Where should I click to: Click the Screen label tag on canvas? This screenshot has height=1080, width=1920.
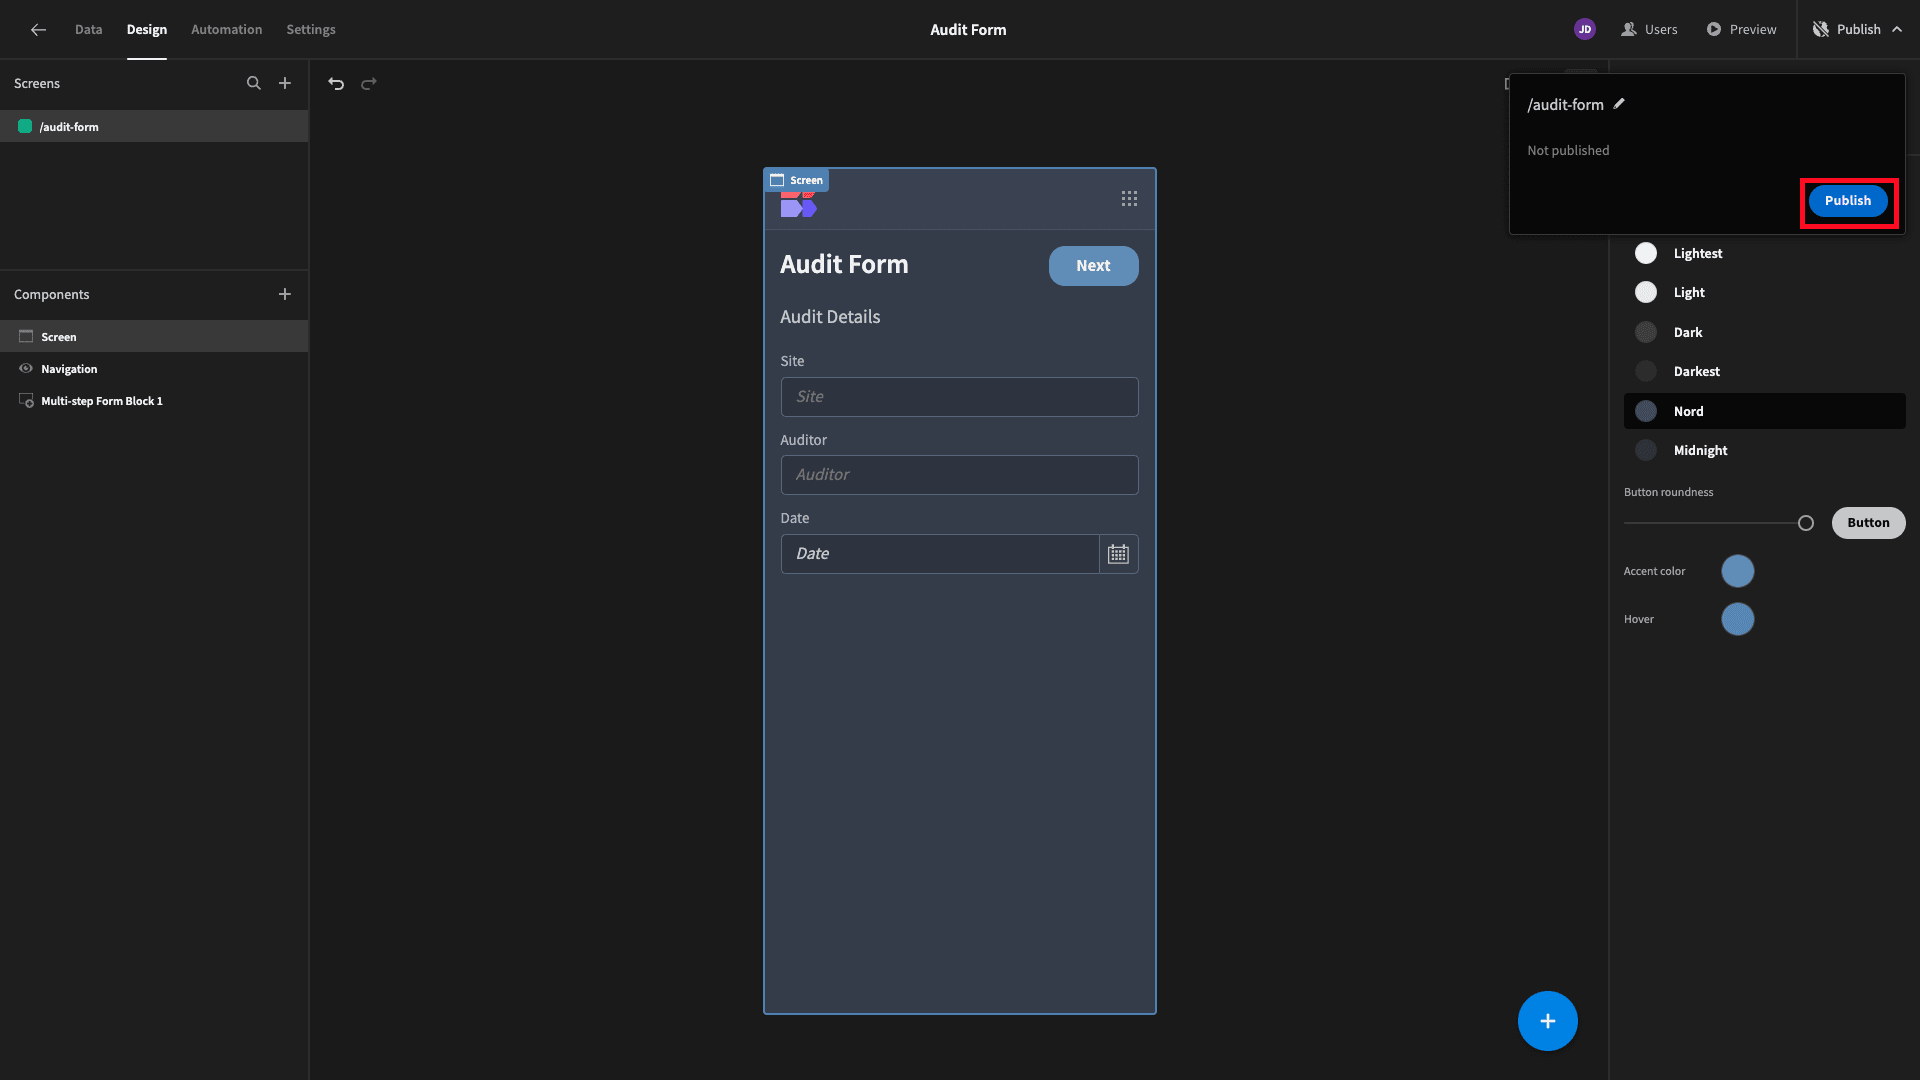[x=797, y=180]
